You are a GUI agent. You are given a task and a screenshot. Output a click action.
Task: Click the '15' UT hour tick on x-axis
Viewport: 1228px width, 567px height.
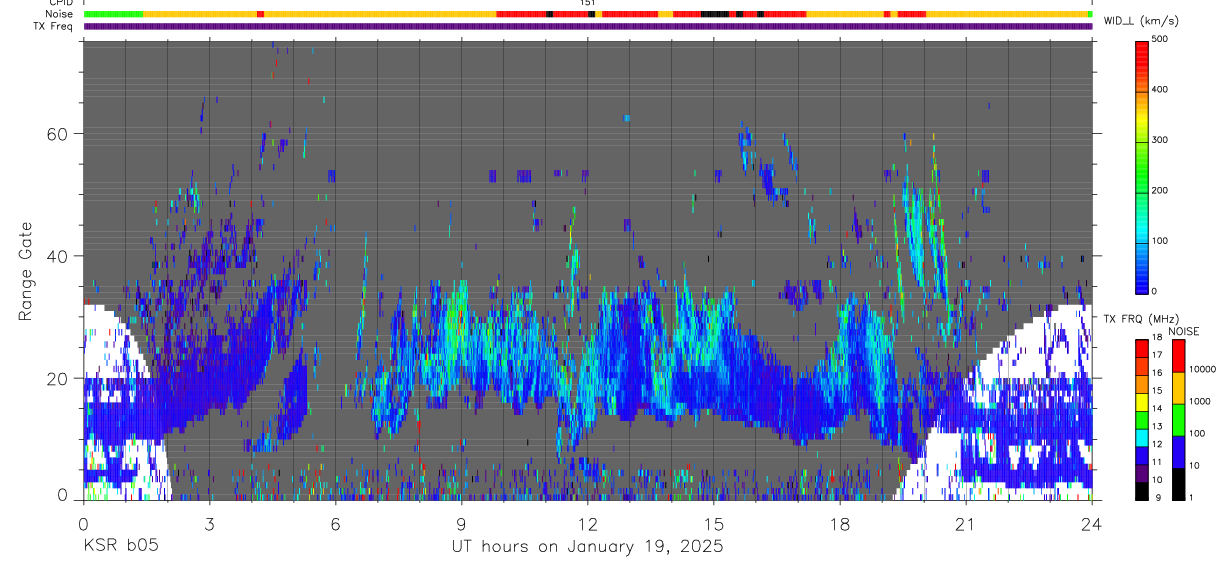click(x=713, y=523)
